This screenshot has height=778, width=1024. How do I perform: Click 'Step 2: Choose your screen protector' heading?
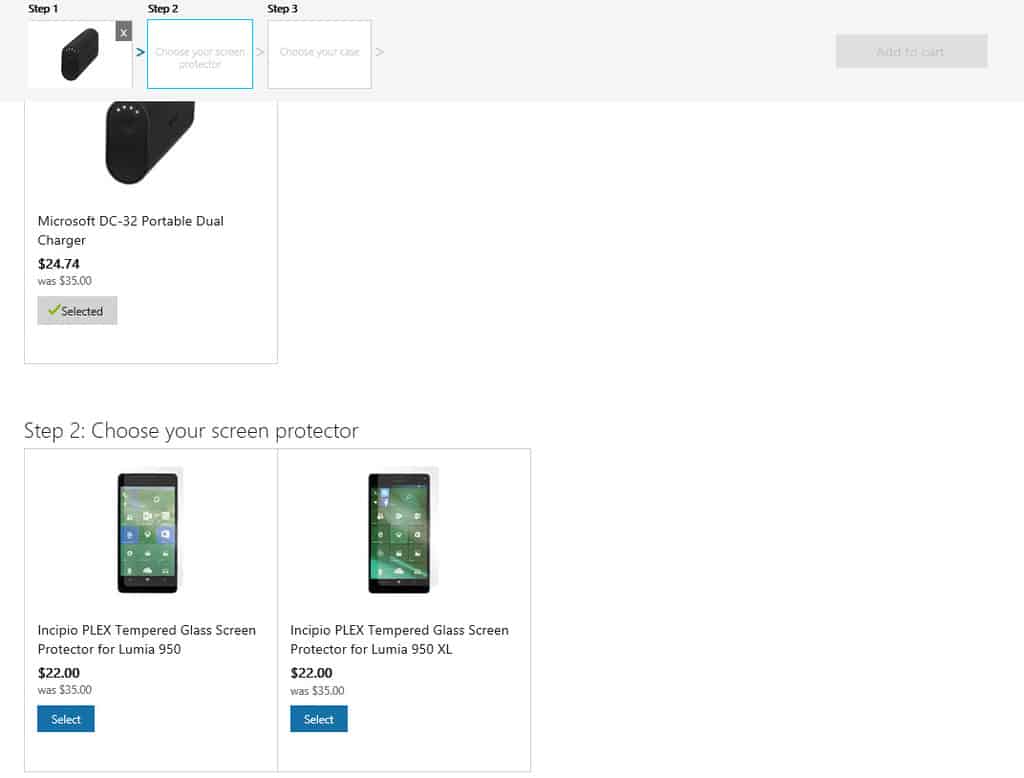click(x=191, y=431)
